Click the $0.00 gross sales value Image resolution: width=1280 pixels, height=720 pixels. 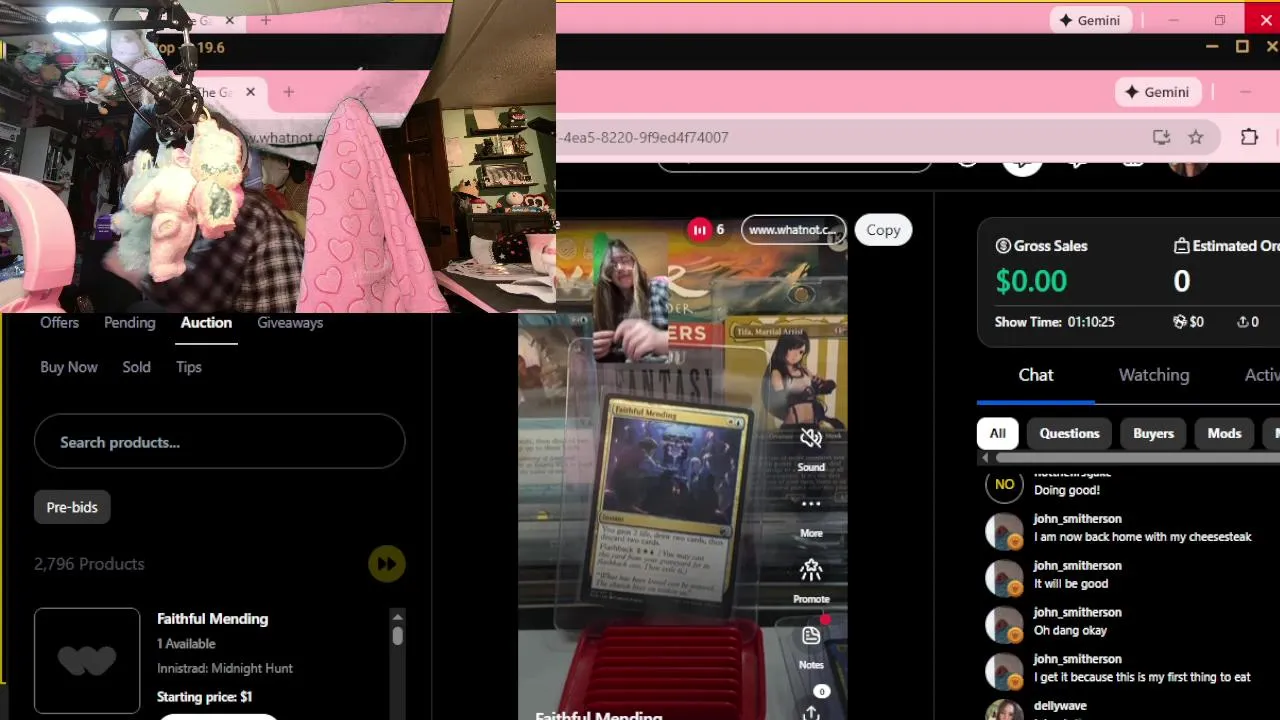[1031, 281]
